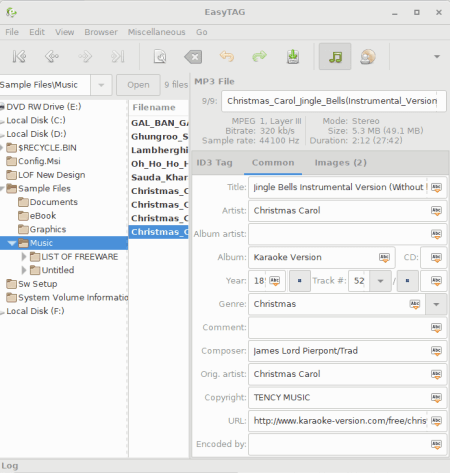Click the delete file toolbar icon
Image resolution: width=450 pixels, height=473 pixels.
click(x=193, y=57)
